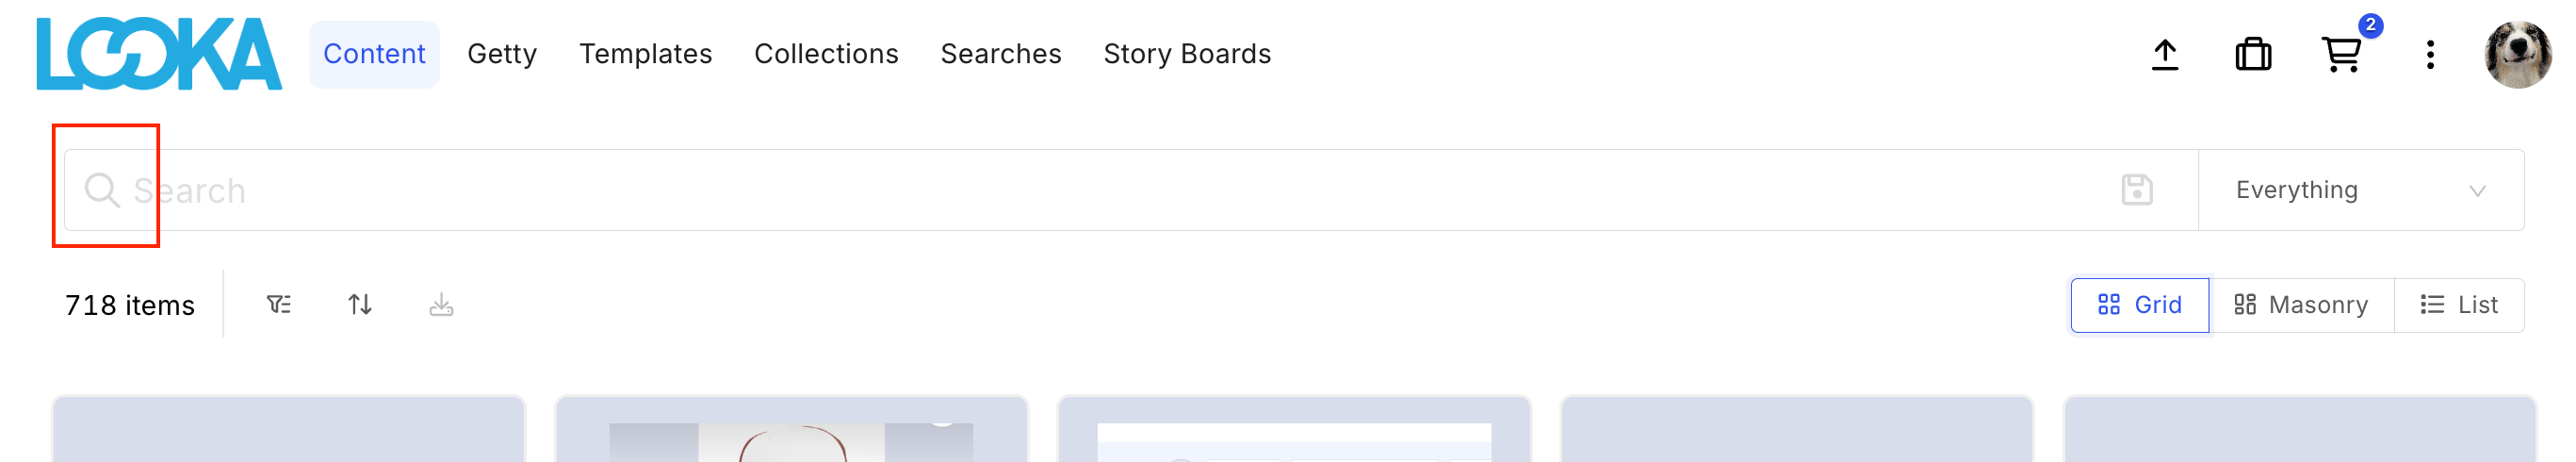Open the filter options icon
Viewport: 2576px width, 462px height.
(279, 304)
